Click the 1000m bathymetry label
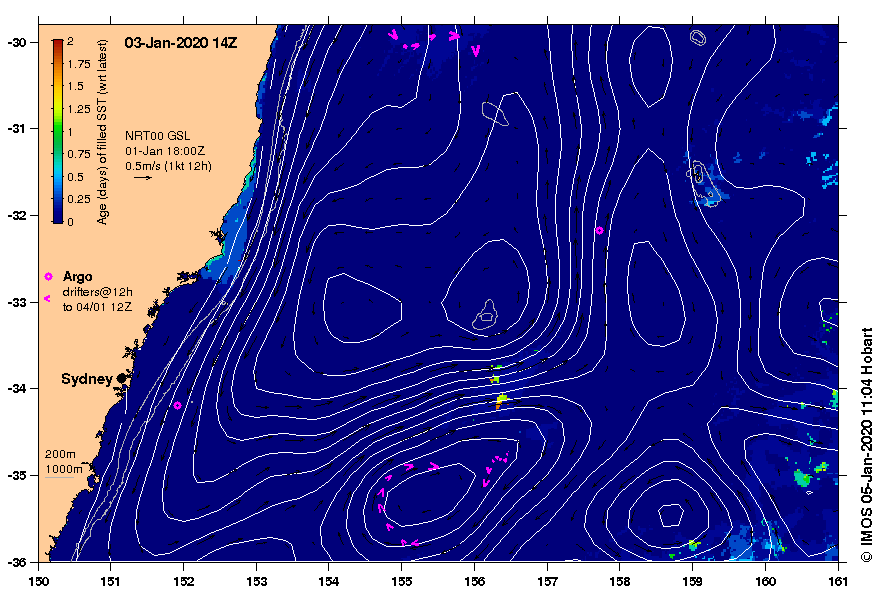Viewport: 879px width, 600px height. (64, 469)
